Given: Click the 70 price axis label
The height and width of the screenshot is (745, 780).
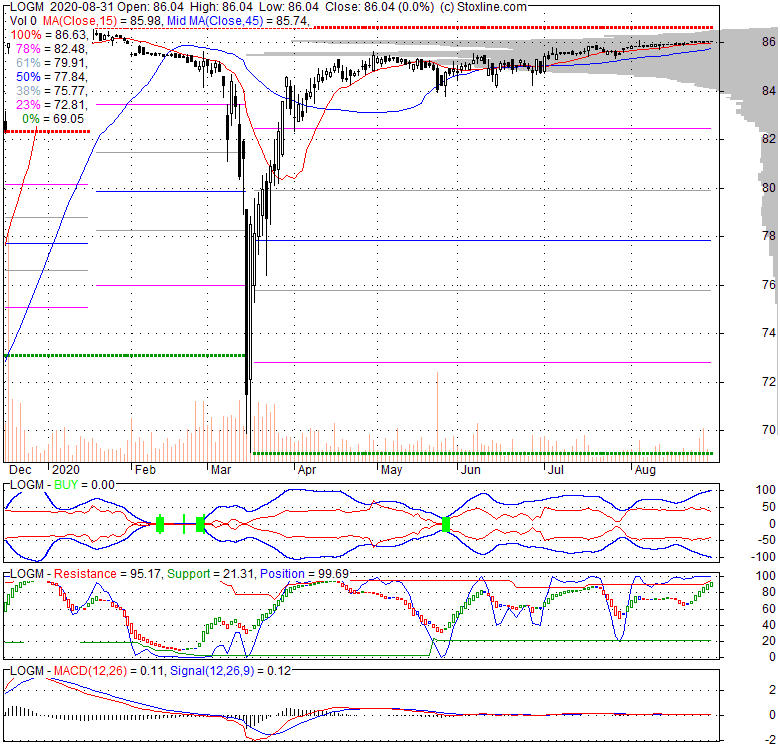Looking at the screenshot, I should [769, 430].
